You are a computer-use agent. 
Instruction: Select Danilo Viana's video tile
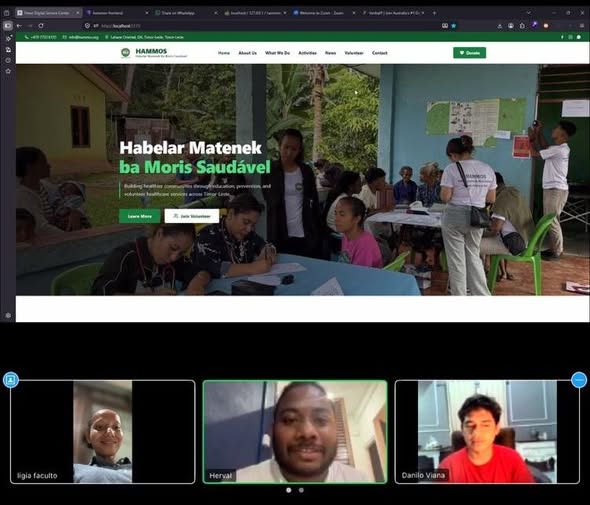click(x=487, y=432)
